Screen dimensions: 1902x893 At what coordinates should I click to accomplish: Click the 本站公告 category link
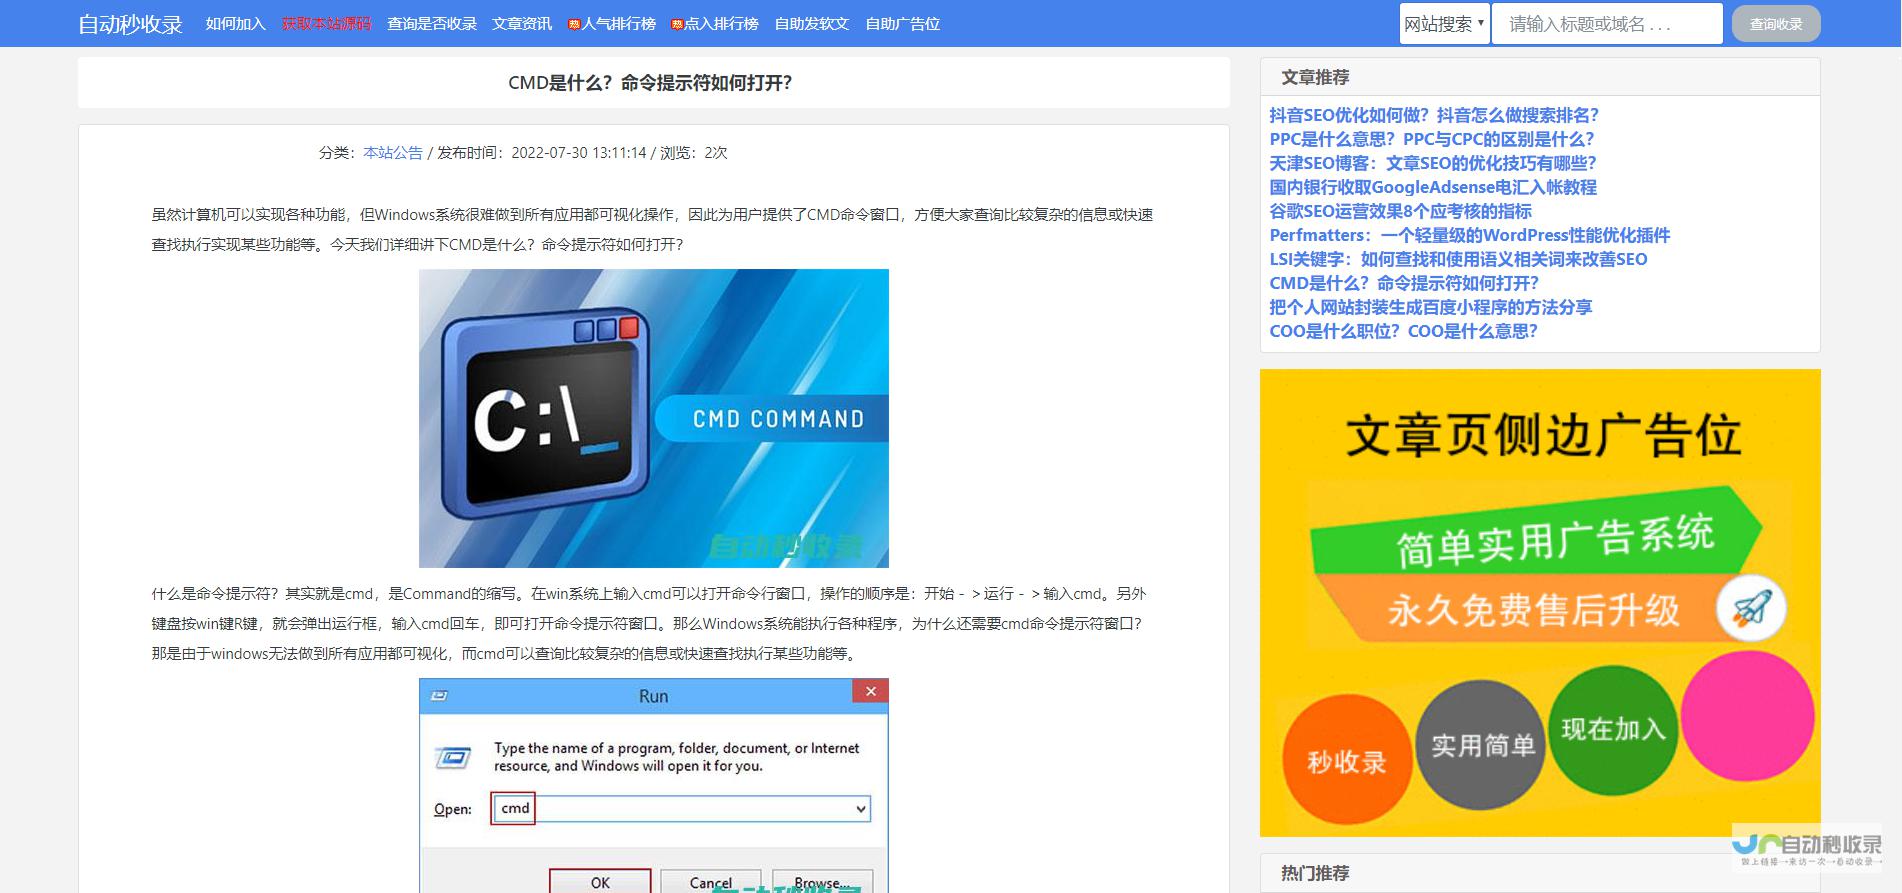393,153
